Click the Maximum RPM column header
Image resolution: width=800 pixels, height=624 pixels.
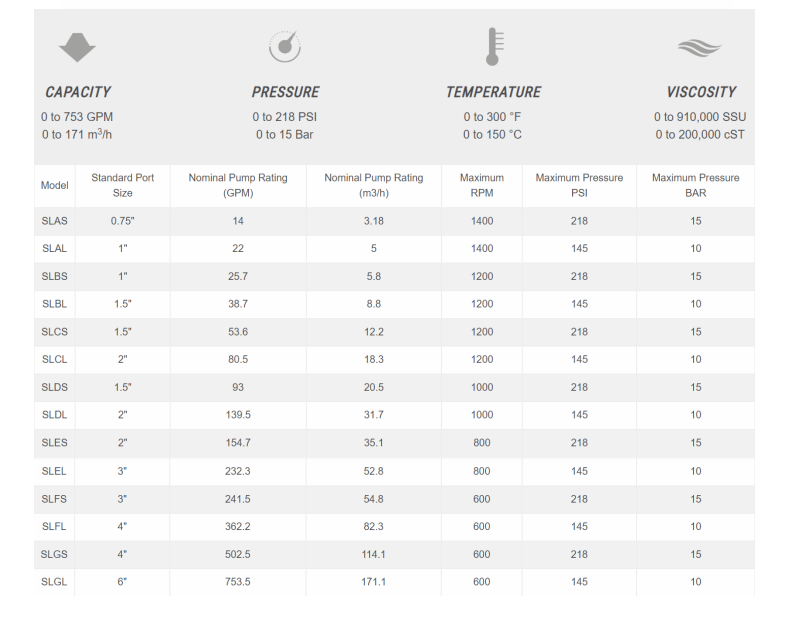[481, 185]
